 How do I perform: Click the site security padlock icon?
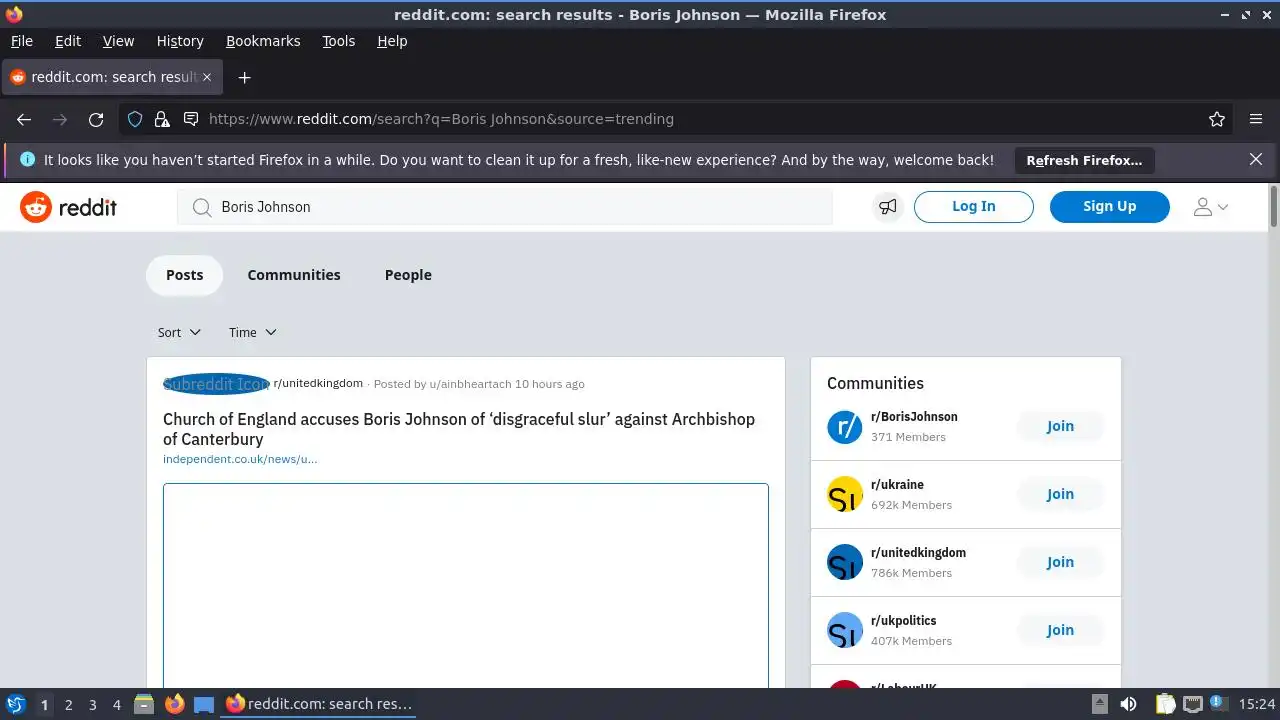(x=162, y=119)
